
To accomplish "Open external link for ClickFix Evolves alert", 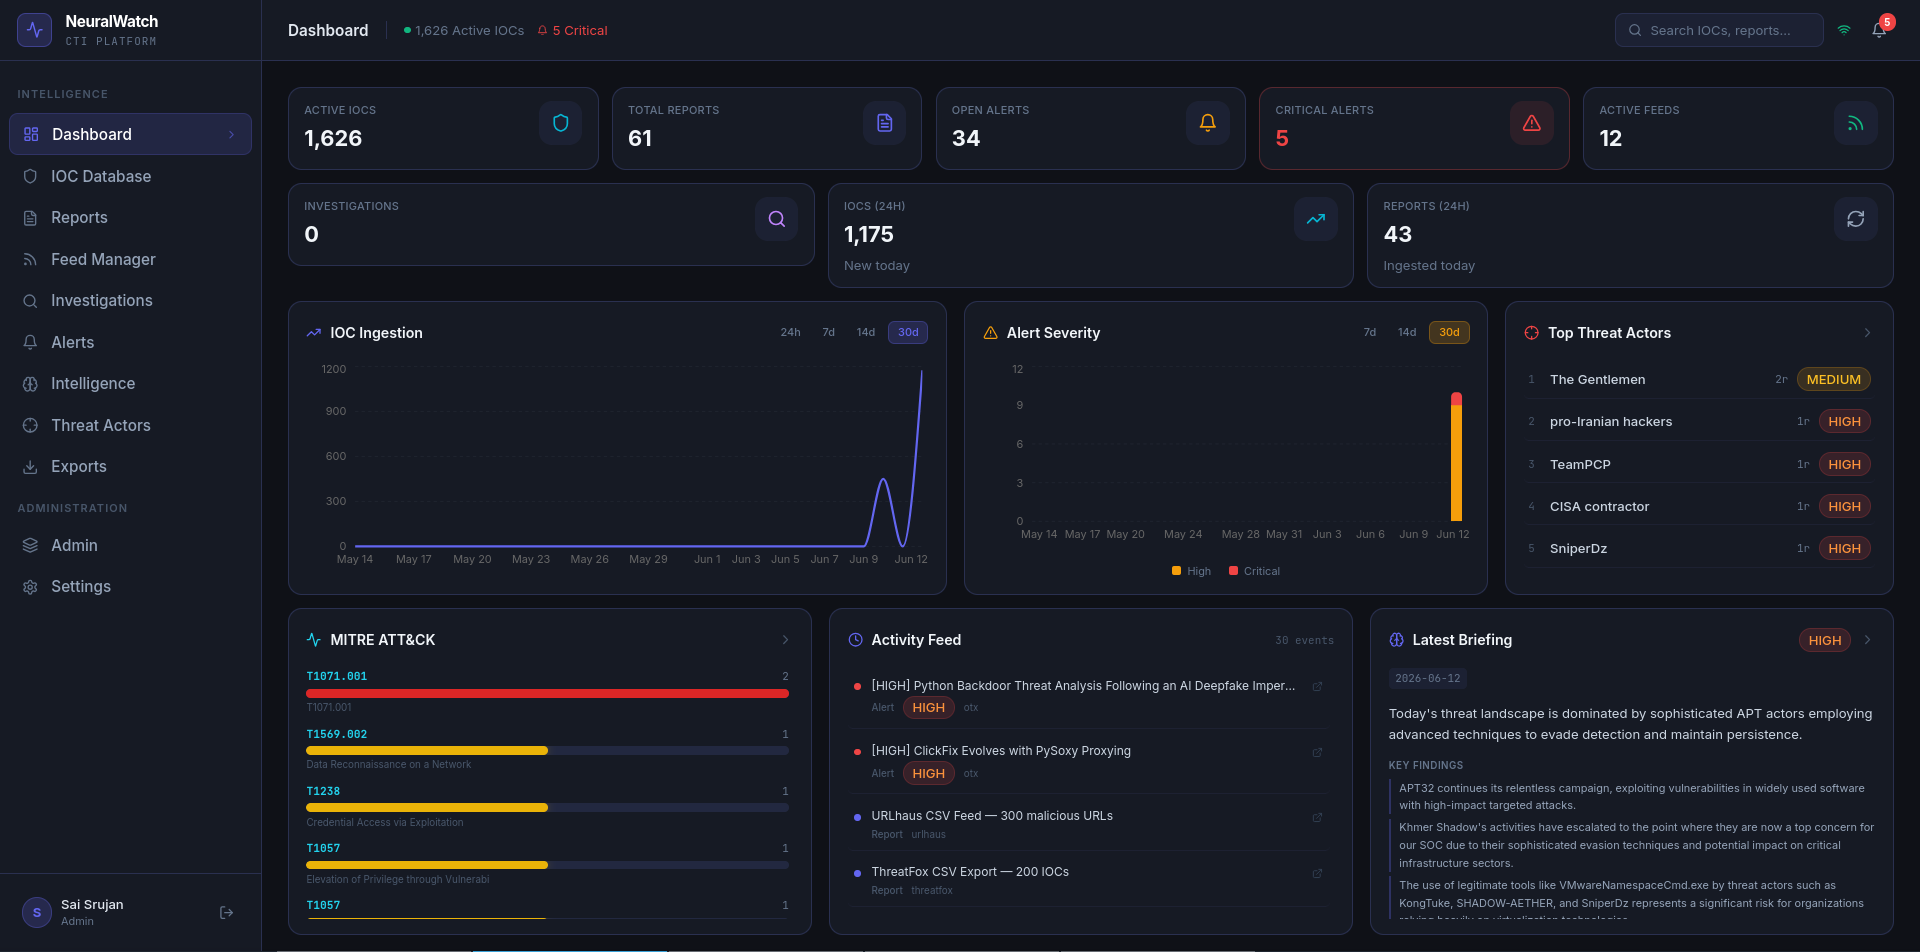I will [1317, 752].
